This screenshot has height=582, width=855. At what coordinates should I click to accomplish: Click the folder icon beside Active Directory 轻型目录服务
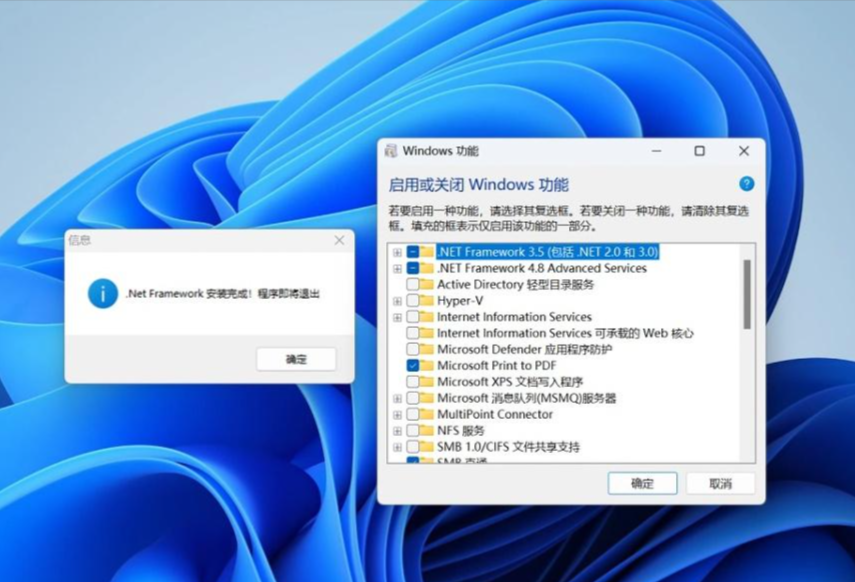[427, 285]
